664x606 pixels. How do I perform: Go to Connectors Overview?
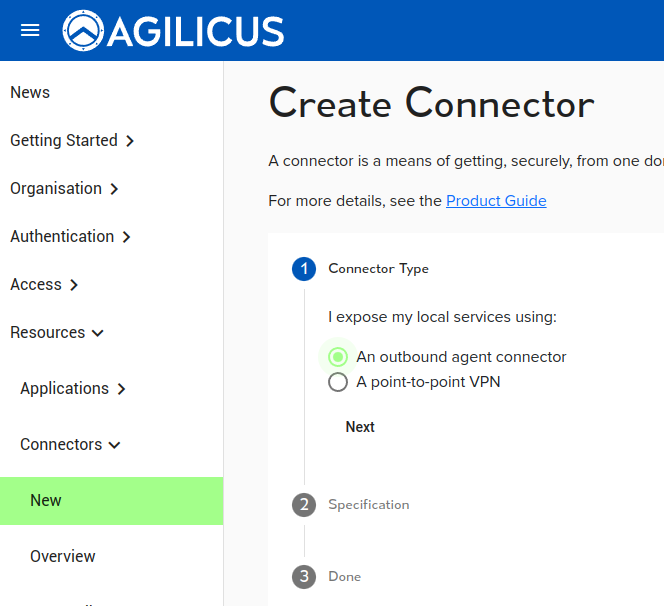(63, 557)
